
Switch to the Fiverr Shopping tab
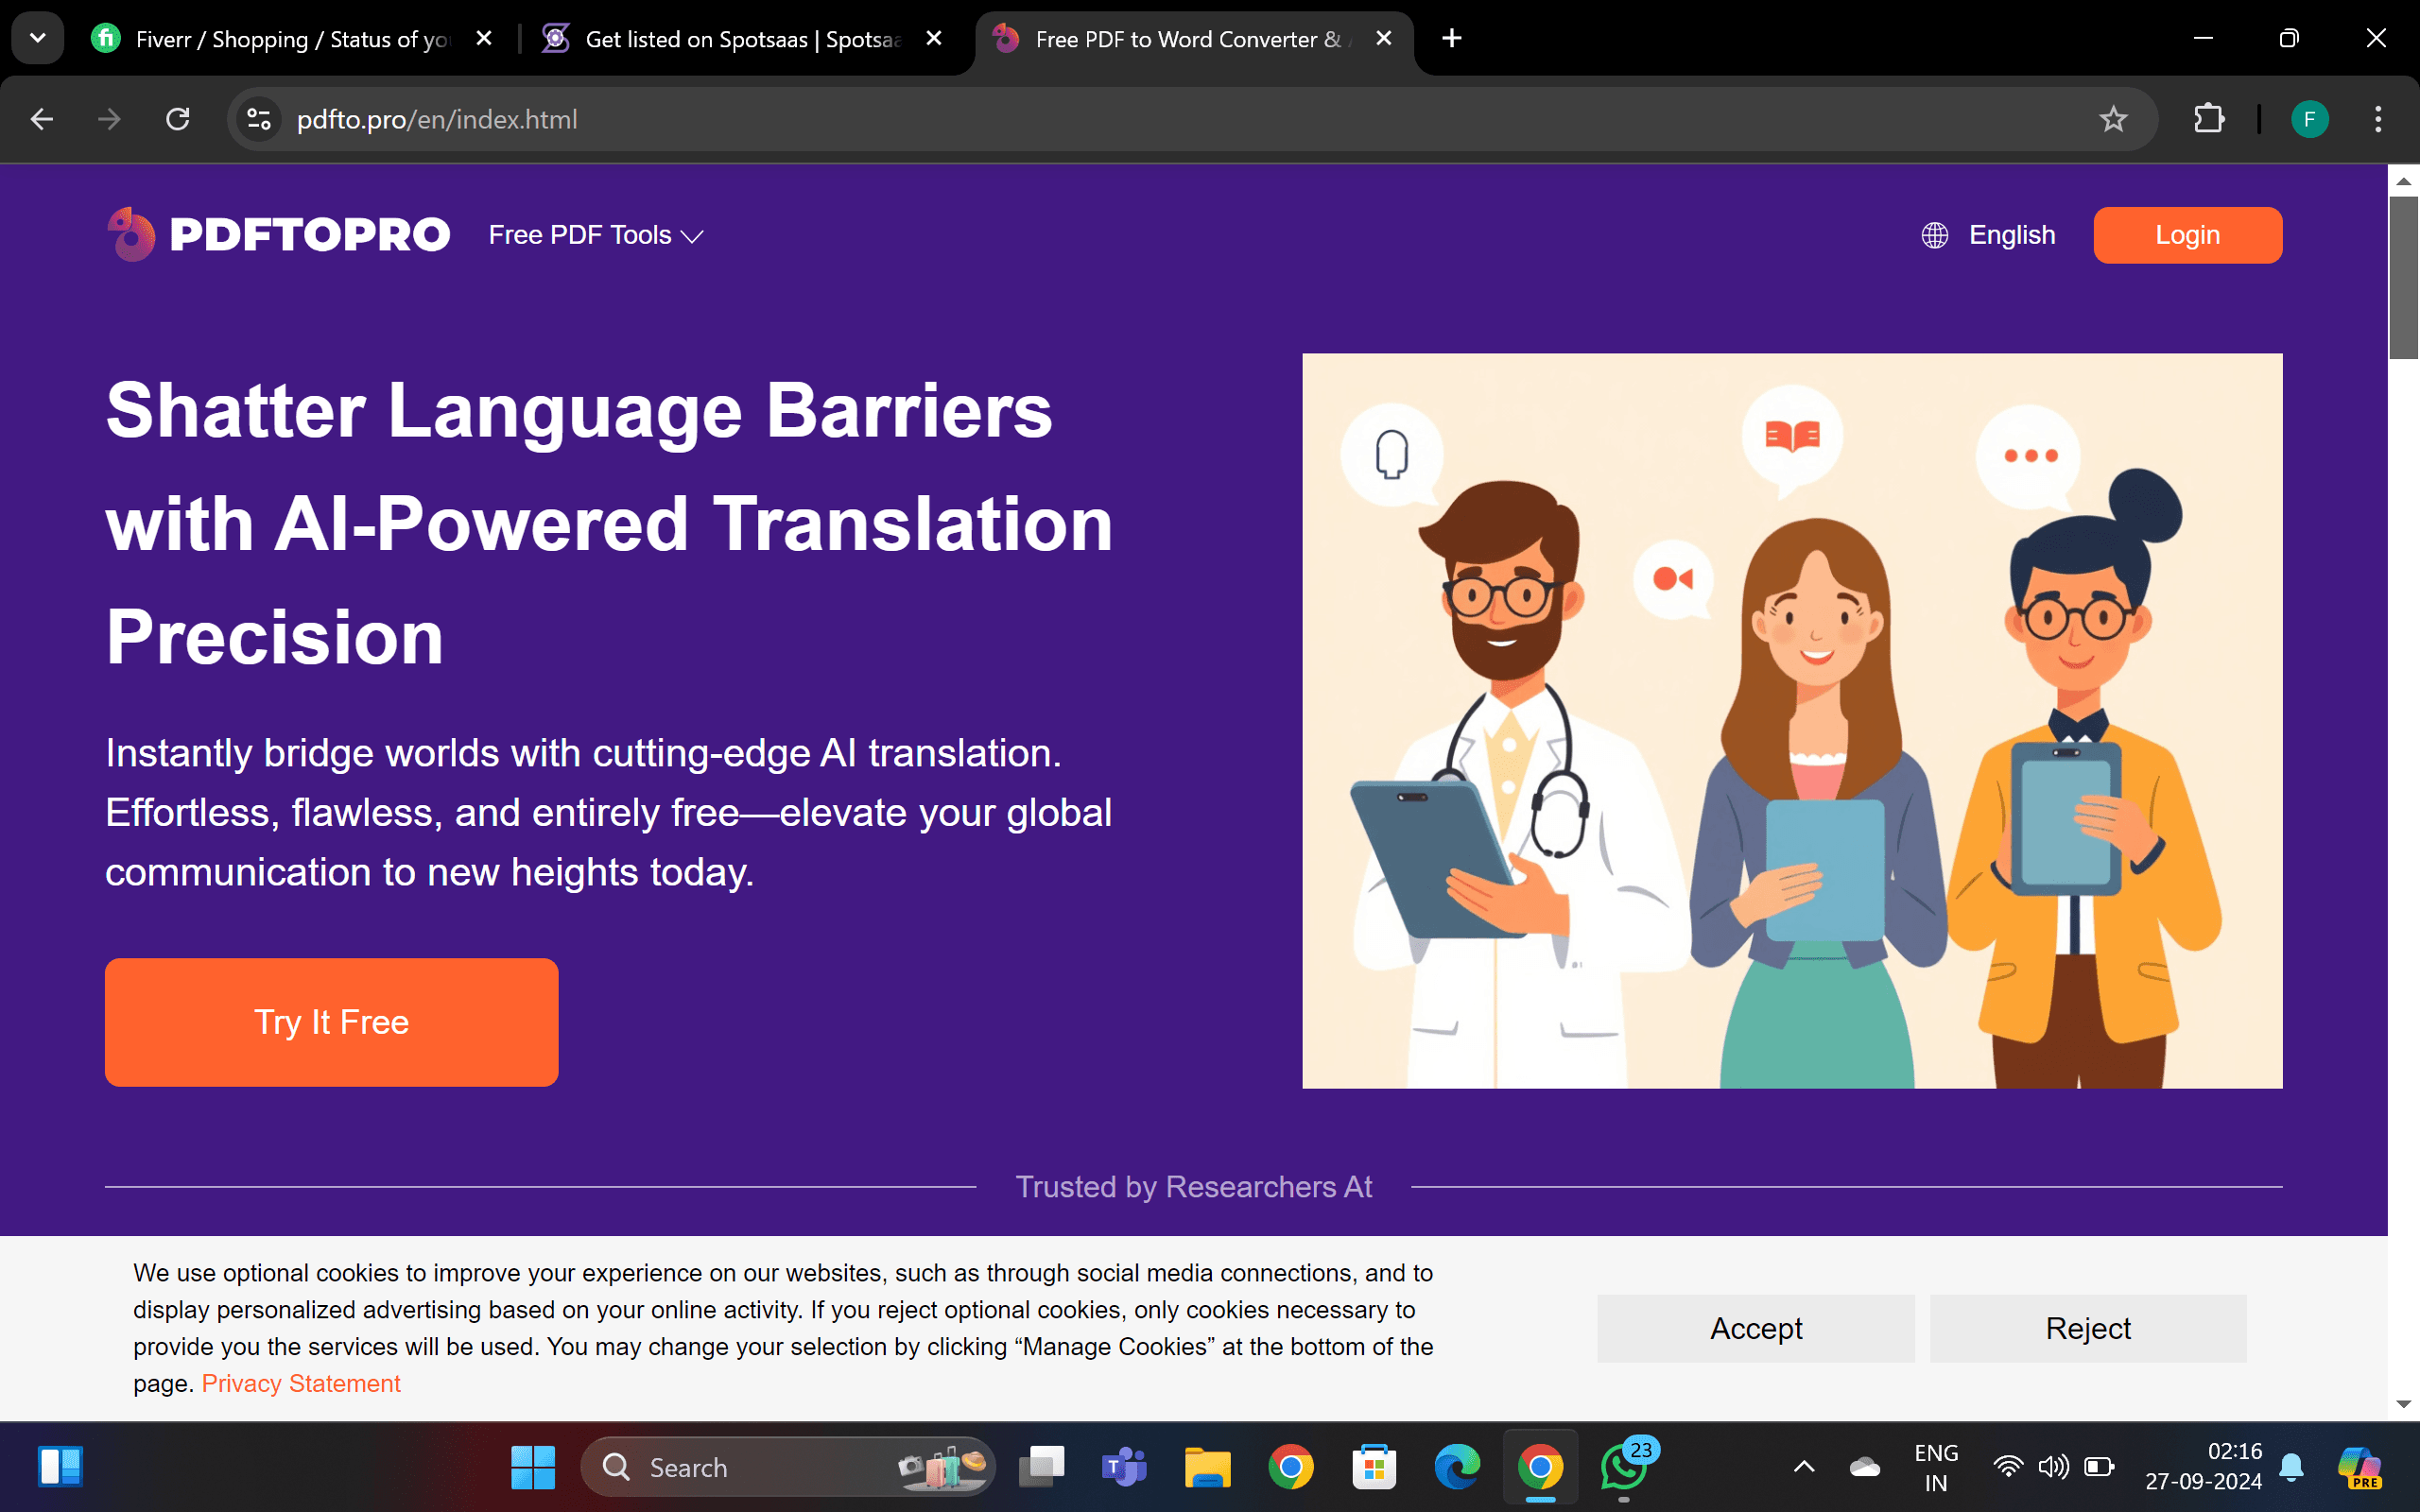(x=290, y=39)
